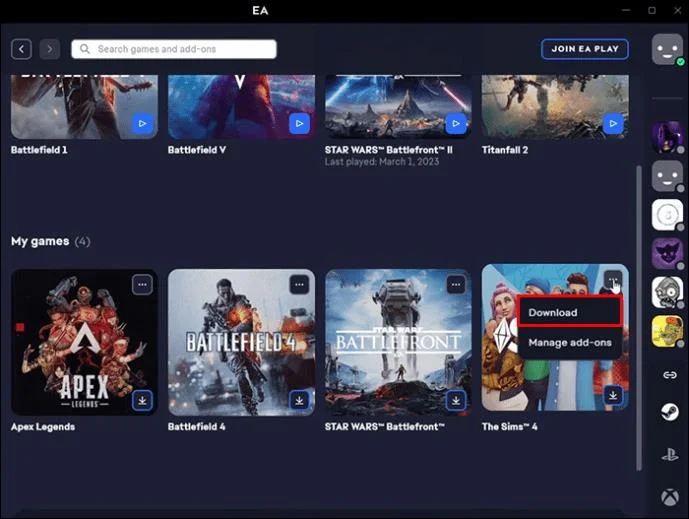Open the Battlefield V cover thumbnail
This screenshot has width=689, height=519.
238,105
